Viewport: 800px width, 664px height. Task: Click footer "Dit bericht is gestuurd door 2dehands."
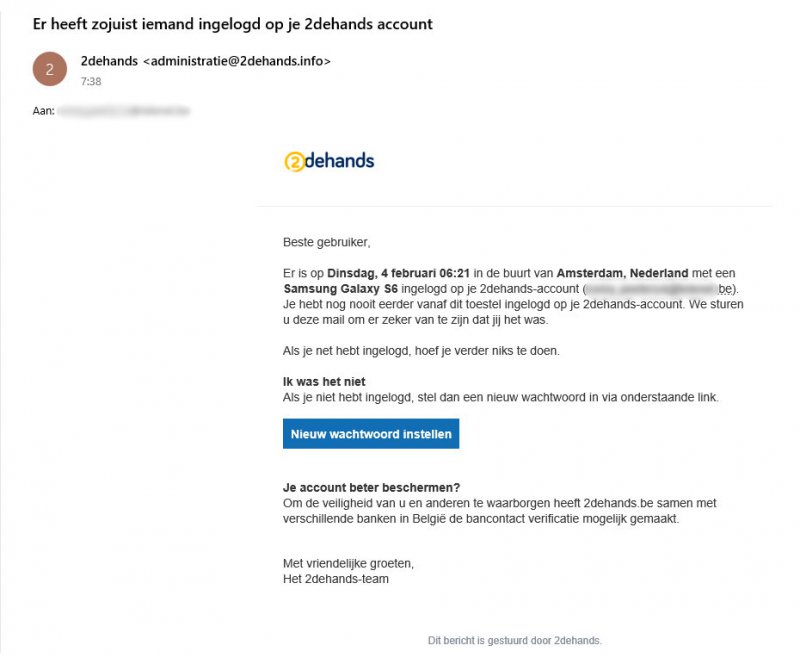(x=514, y=640)
